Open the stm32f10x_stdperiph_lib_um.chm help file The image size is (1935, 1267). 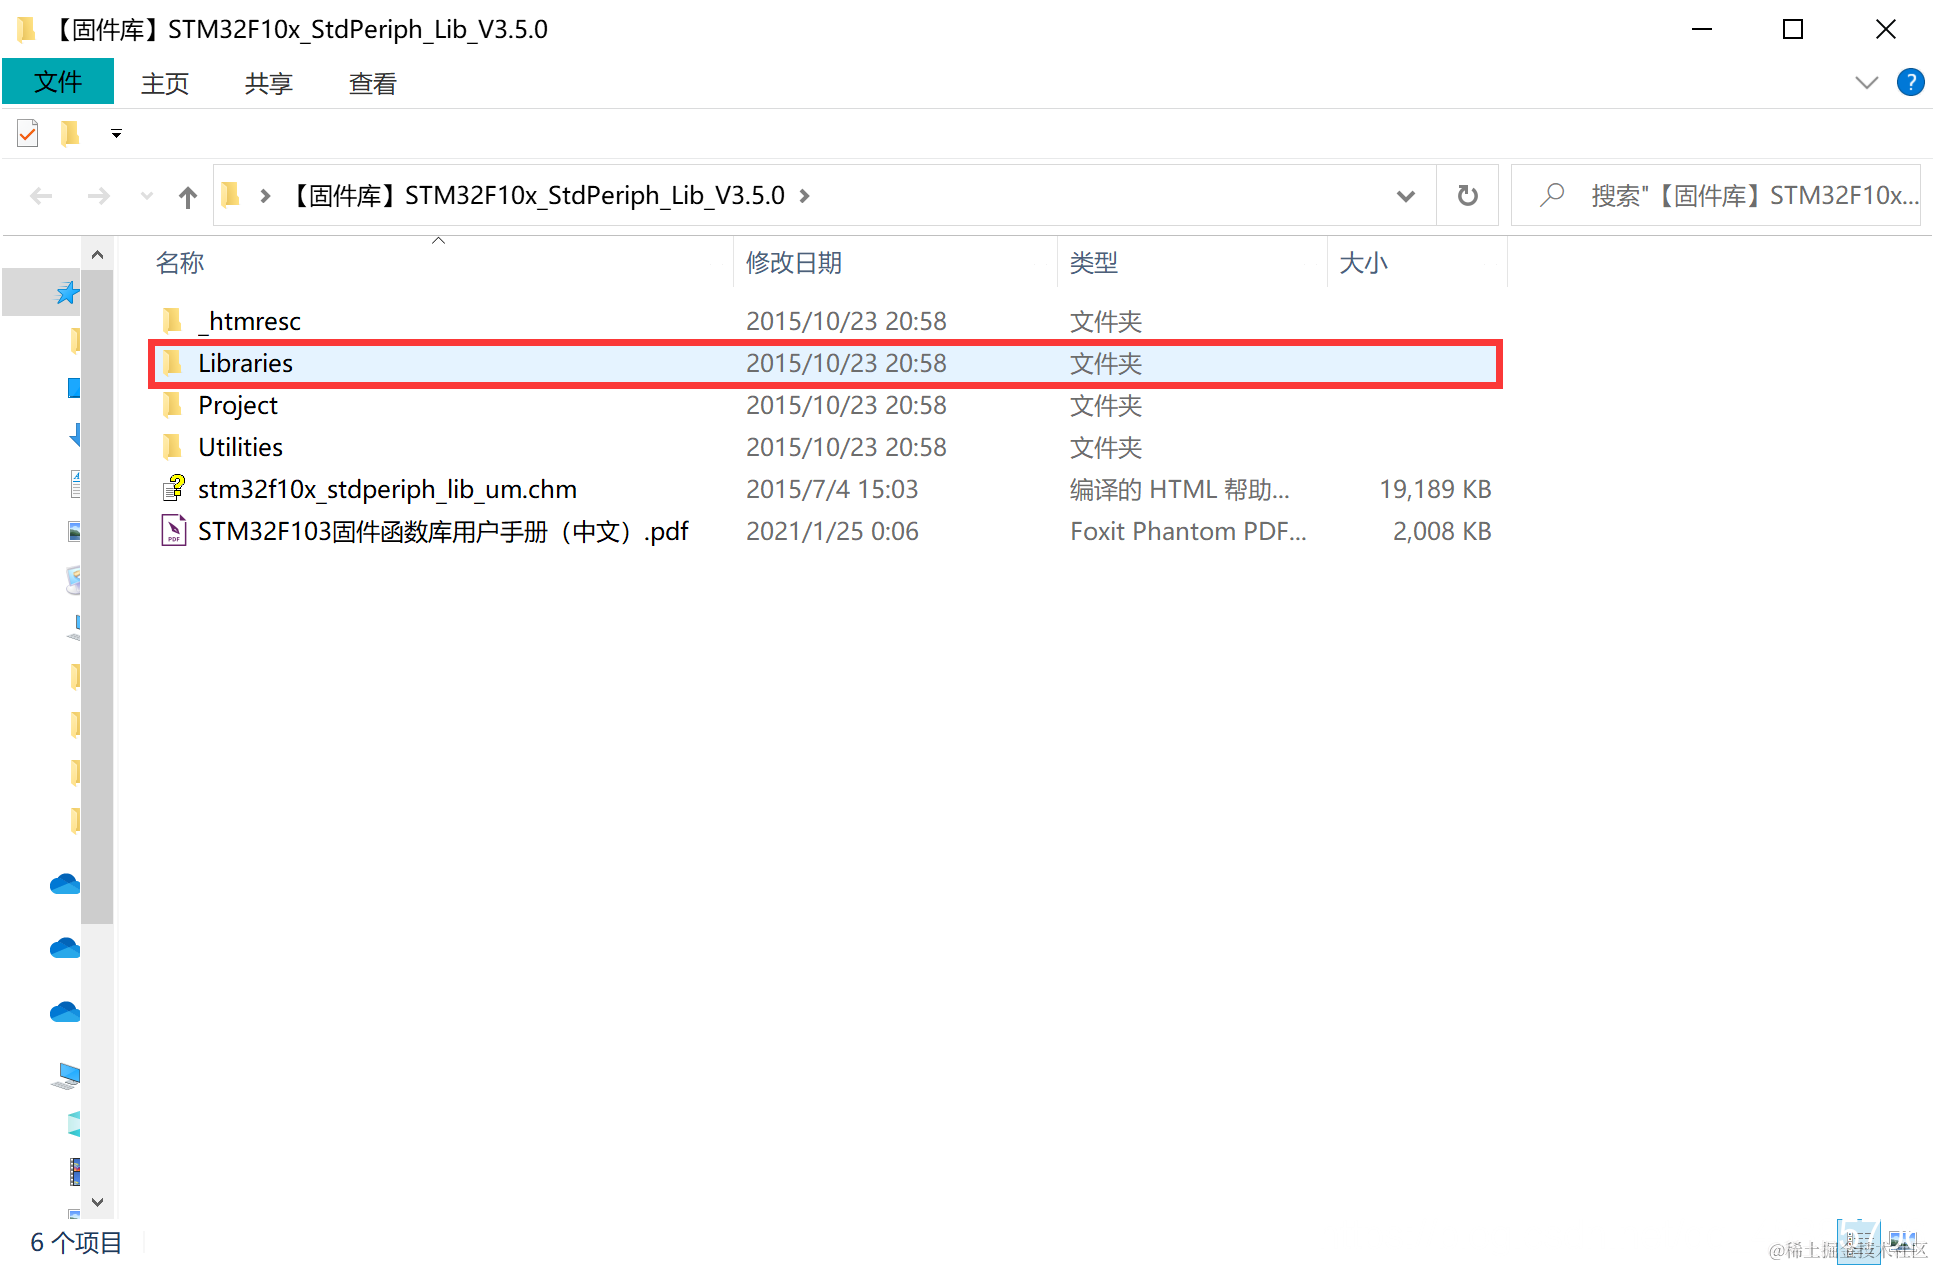pyautogui.click(x=386, y=489)
